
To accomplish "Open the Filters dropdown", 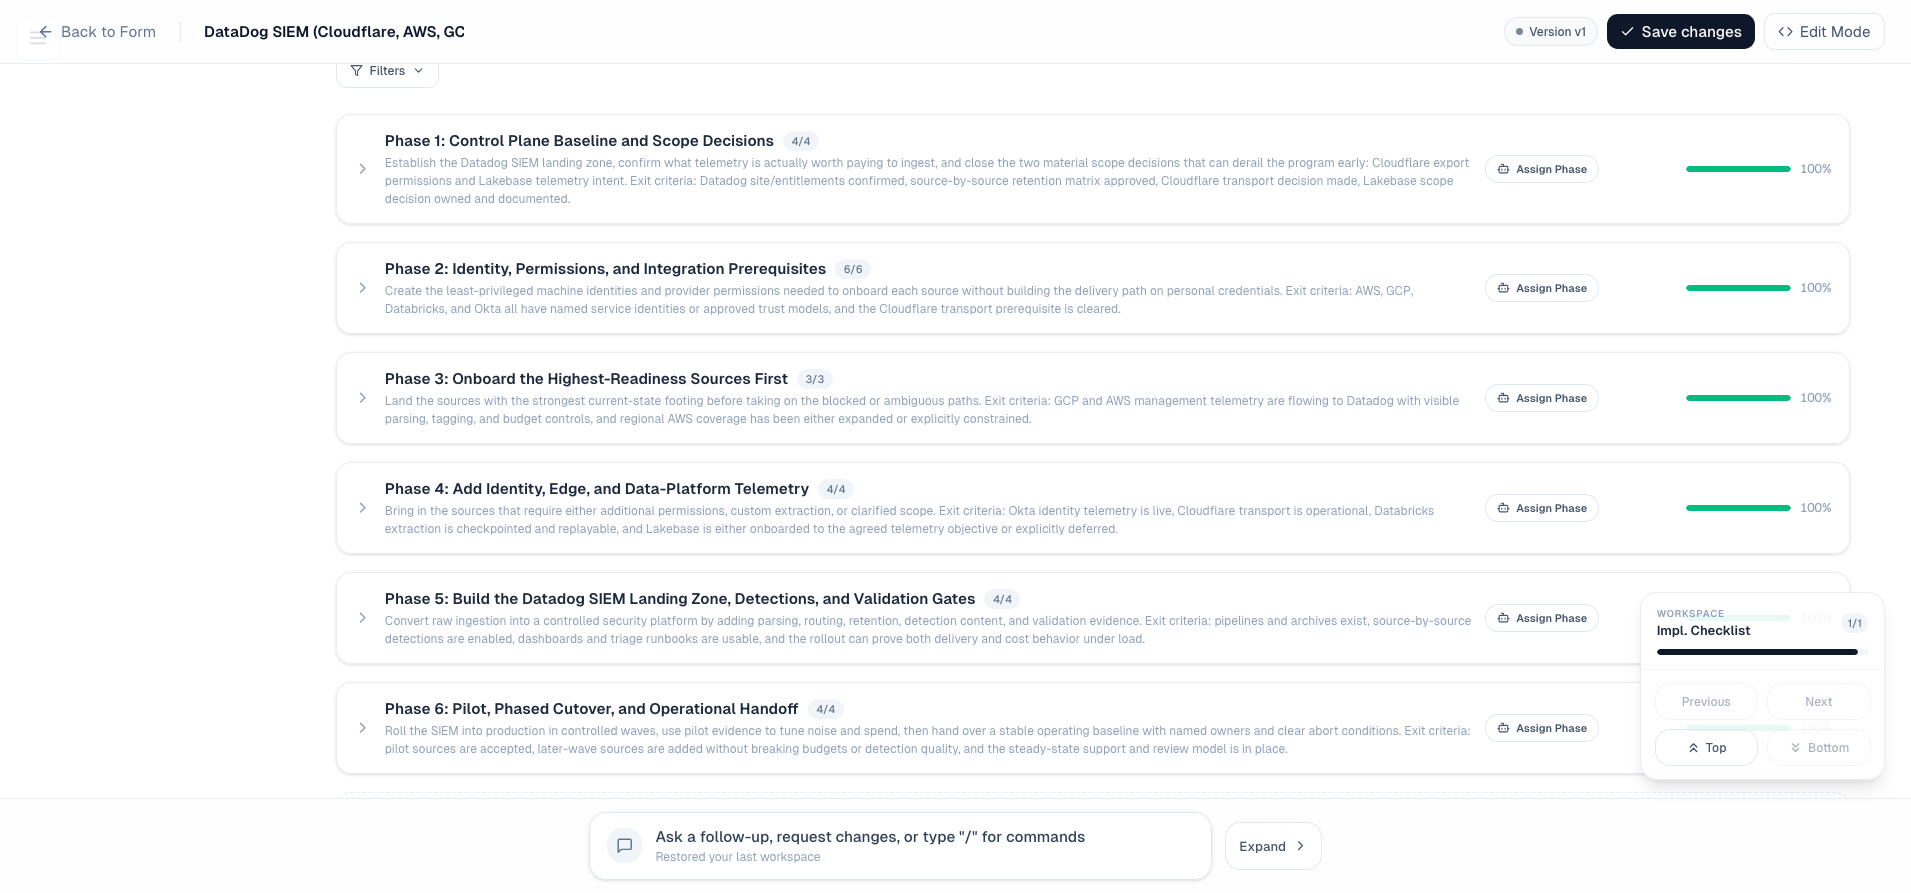I will 387,71.
